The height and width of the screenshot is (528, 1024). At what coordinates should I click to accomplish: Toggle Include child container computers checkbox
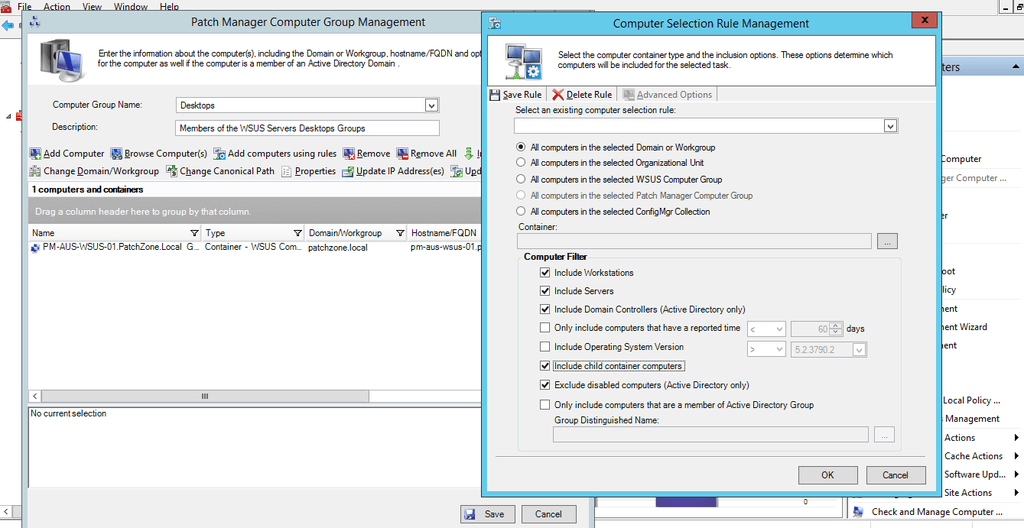545,366
